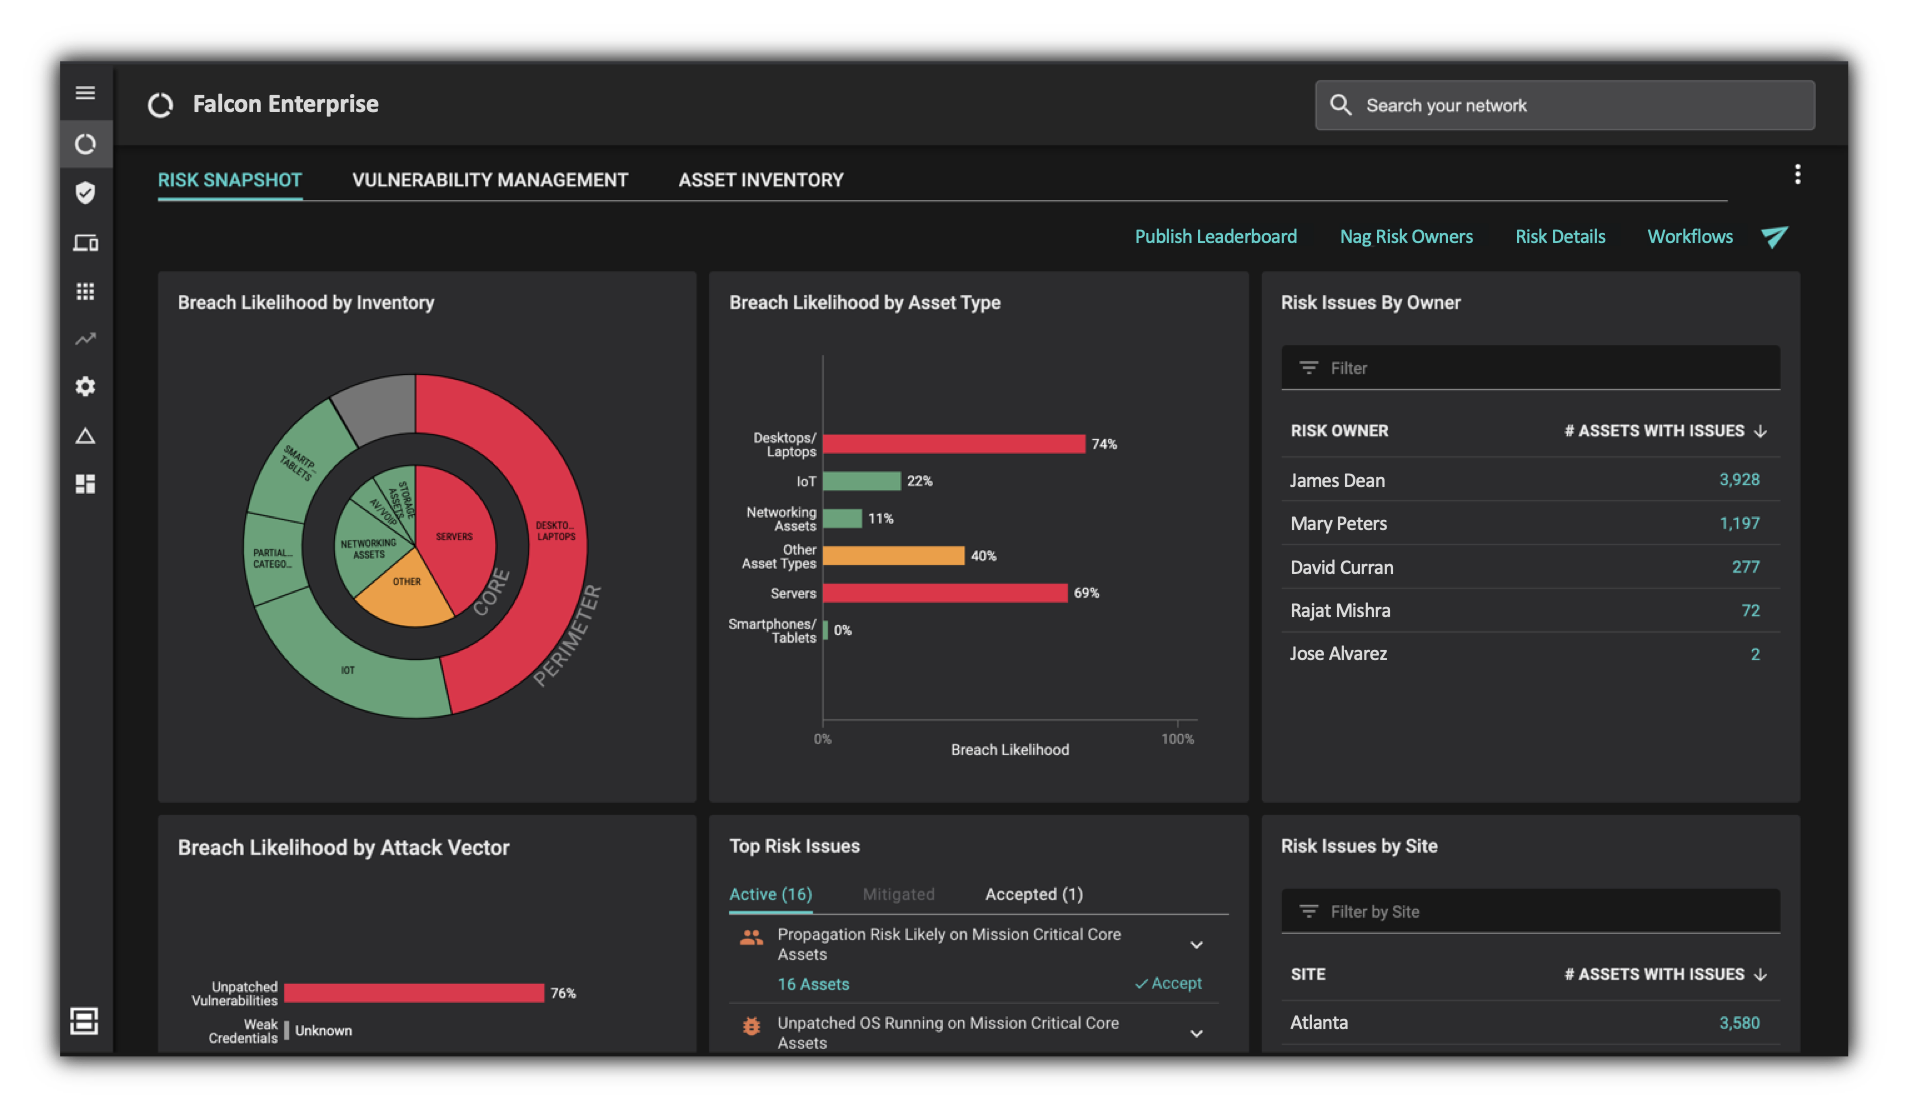Click the Risk Owner Filter field
1908x1116 pixels.
click(1530, 368)
